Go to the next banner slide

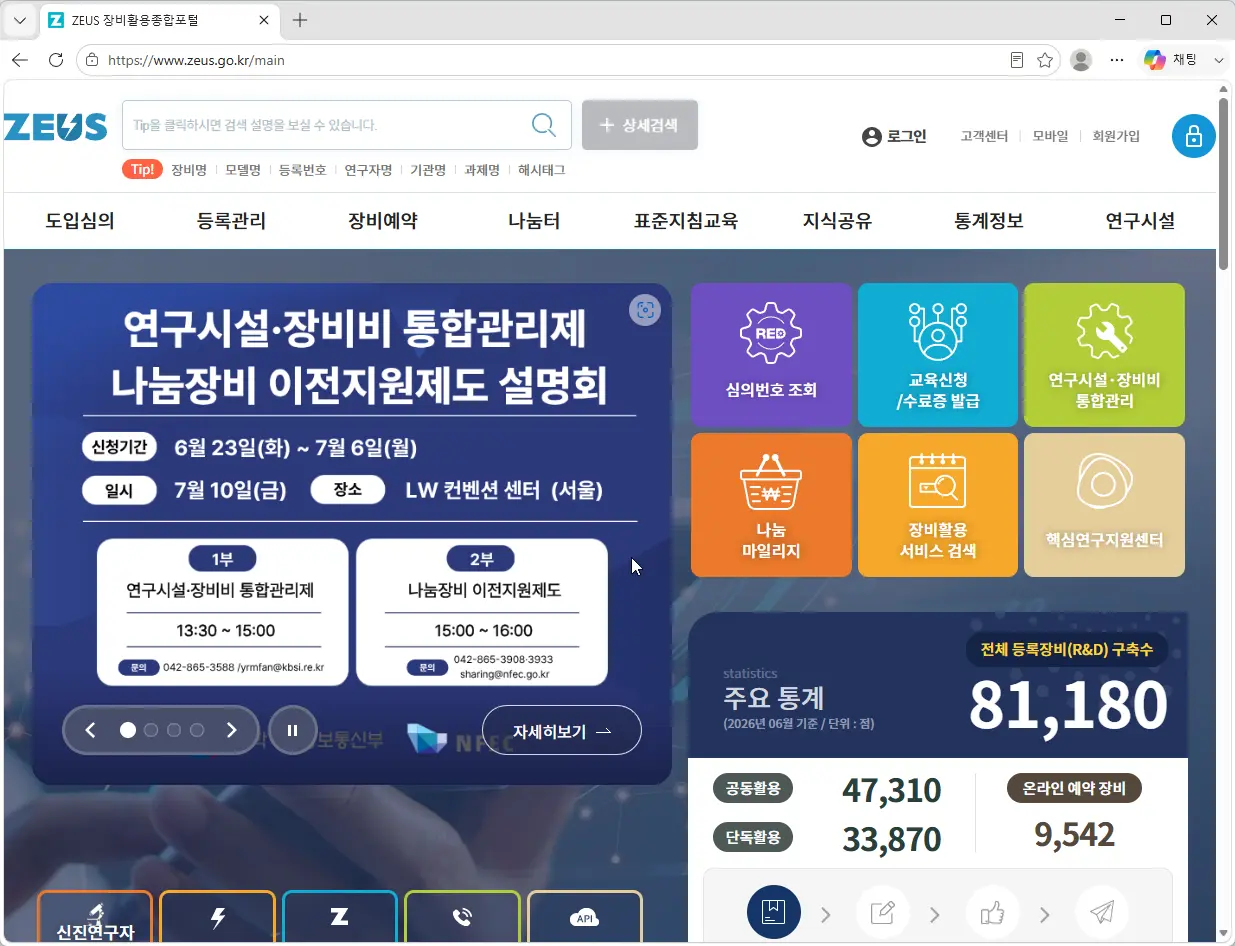pyautogui.click(x=232, y=730)
